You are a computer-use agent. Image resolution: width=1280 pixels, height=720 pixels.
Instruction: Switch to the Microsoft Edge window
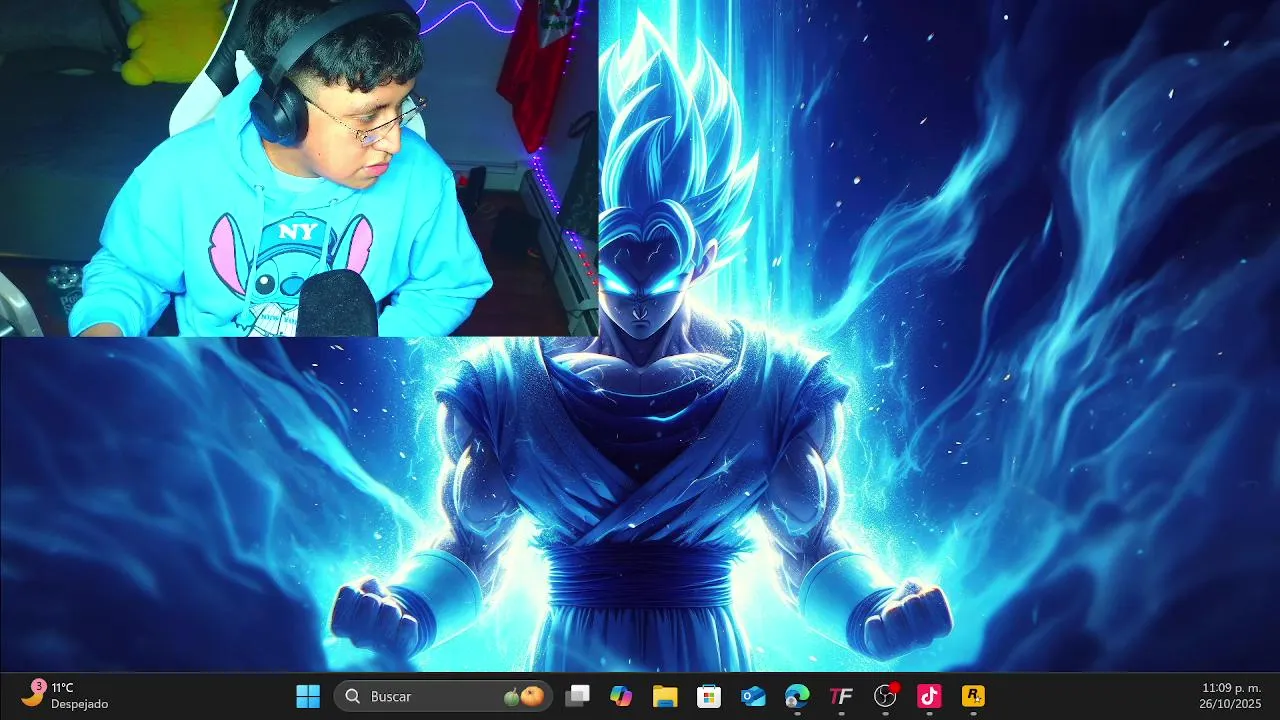[x=797, y=696]
